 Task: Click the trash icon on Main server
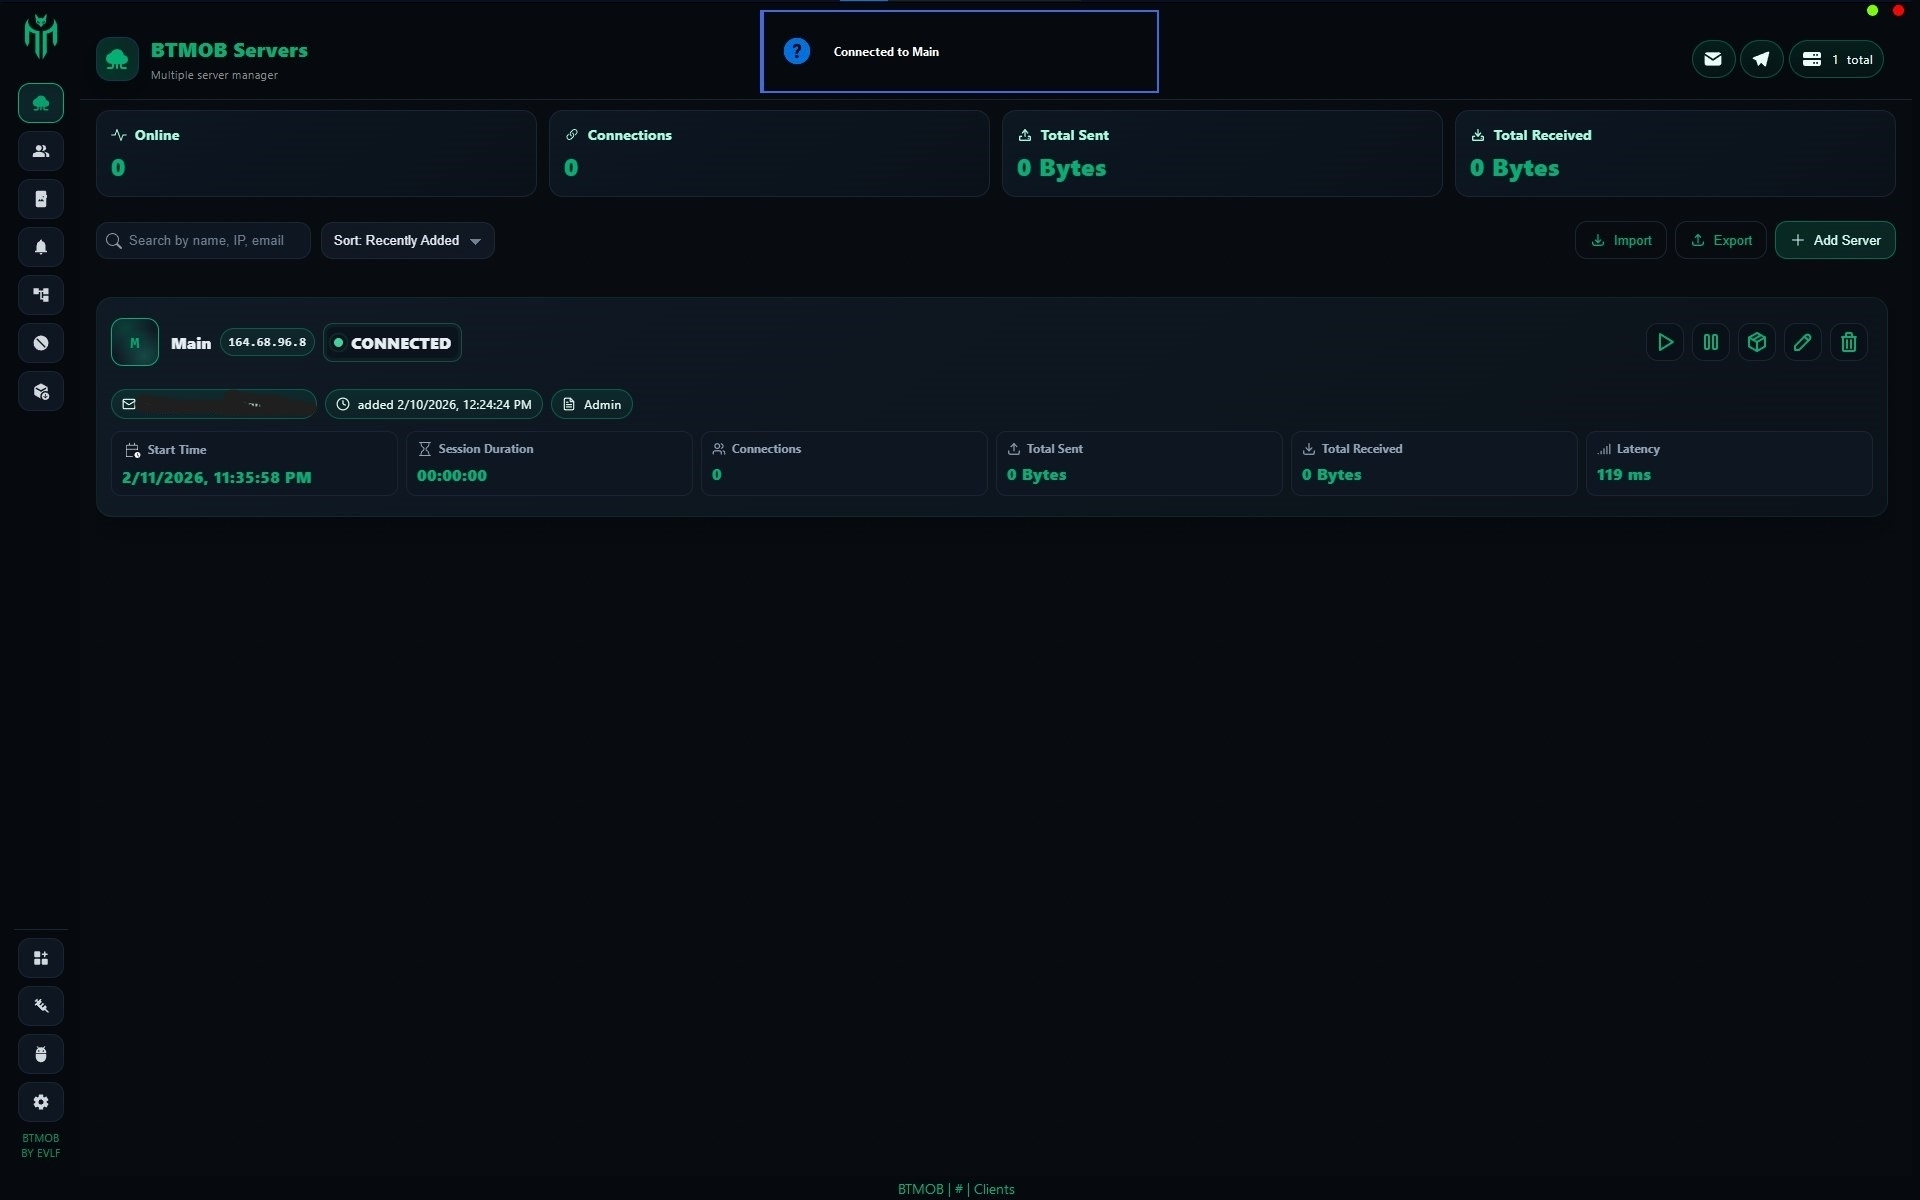tap(1849, 342)
